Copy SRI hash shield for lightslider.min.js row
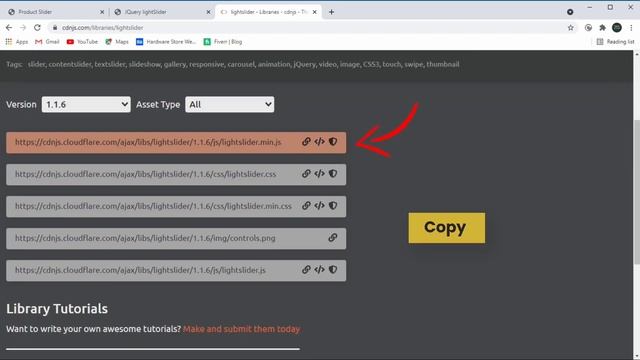Image resolution: width=640 pixels, height=360 pixels. click(333, 142)
